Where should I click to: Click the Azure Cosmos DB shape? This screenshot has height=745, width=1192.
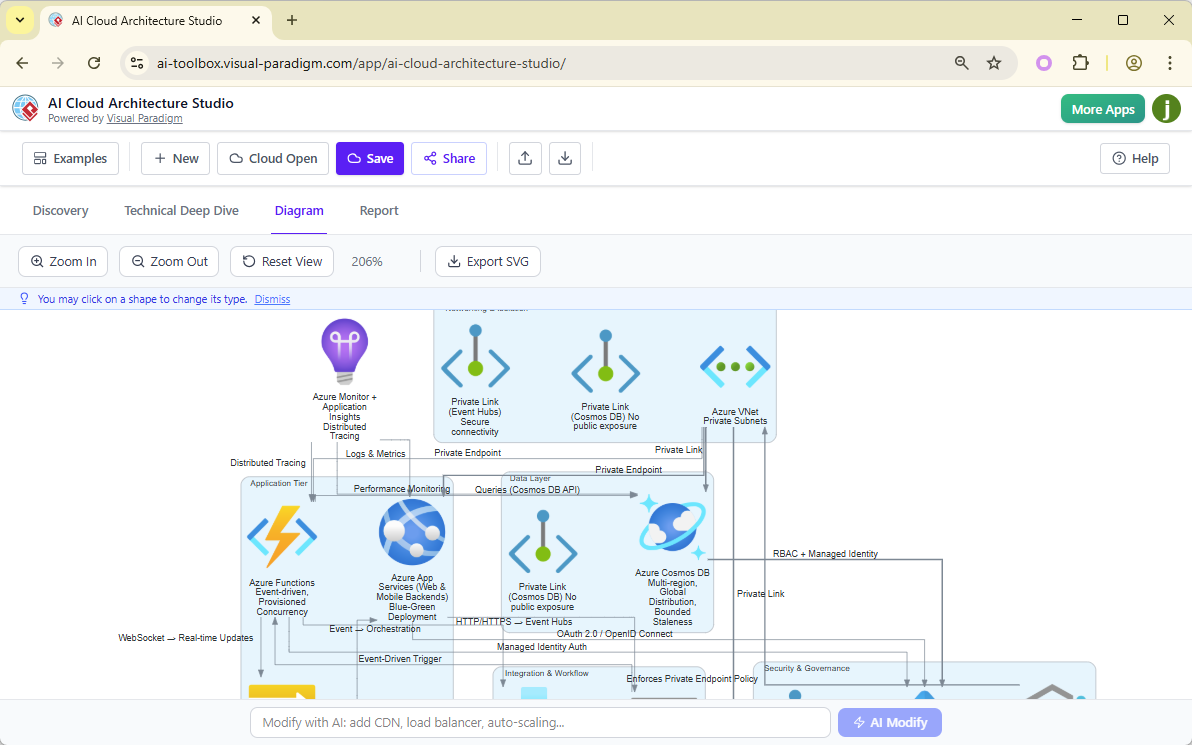pyautogui.click(x=672, y=528)
